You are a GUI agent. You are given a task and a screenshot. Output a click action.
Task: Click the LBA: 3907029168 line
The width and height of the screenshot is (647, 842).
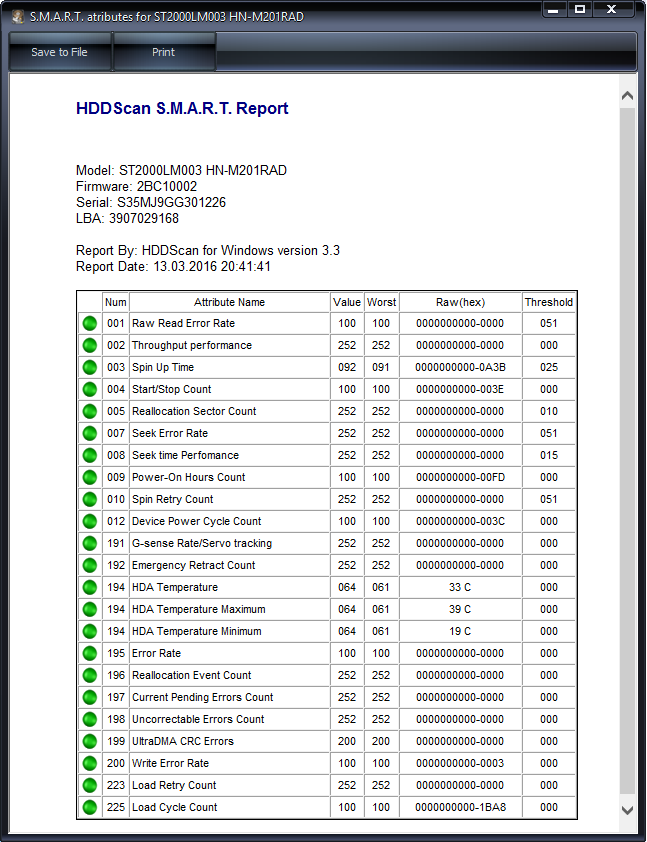point(127,219)
